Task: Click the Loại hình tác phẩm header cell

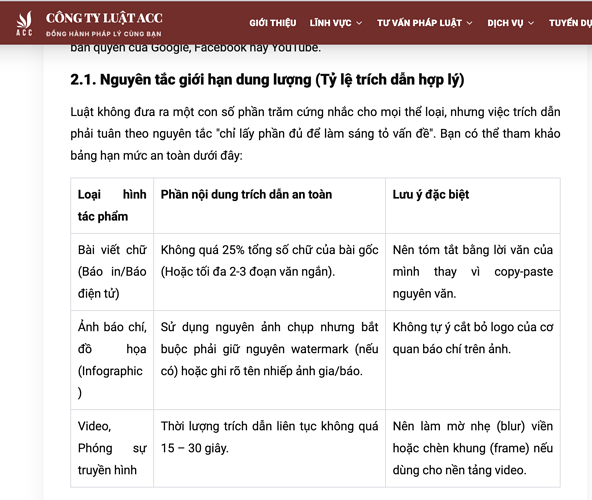Action: point(112,205)
